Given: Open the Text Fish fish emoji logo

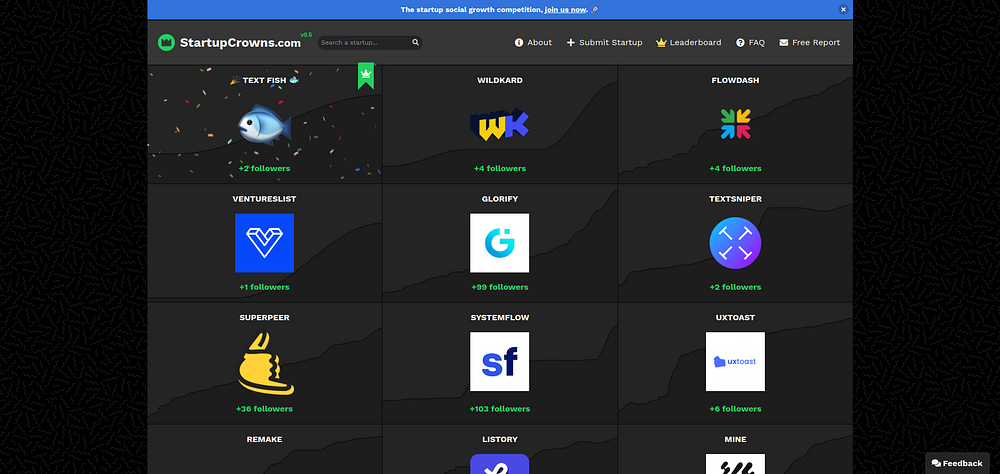Looking at the screenshot, I should click(265, 124).
